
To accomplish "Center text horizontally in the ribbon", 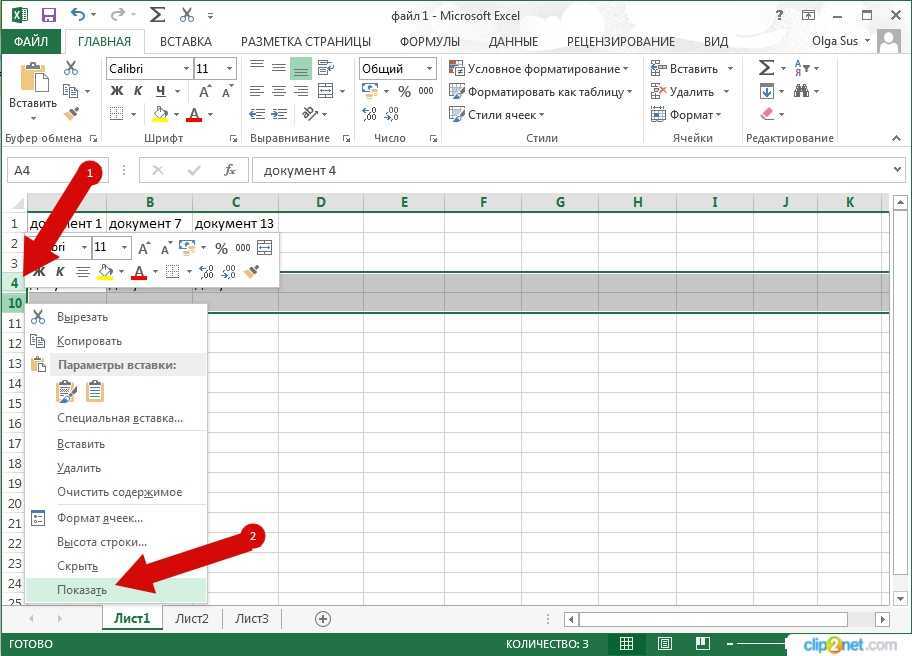I will point(279,91).
